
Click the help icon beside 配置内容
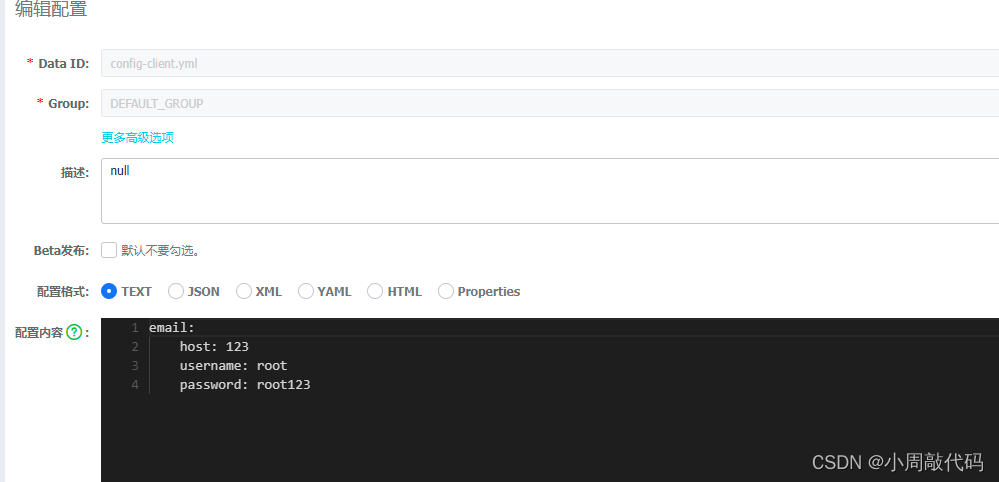click(x=74, y=332)
